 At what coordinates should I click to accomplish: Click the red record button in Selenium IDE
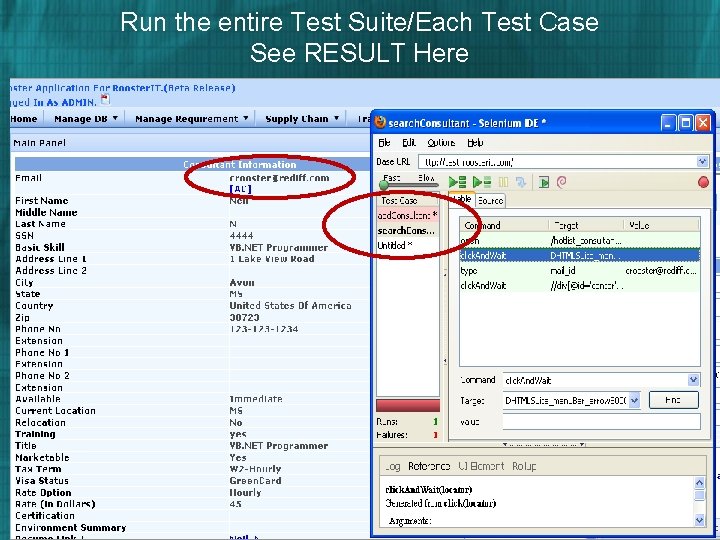(x=703, y=182)
